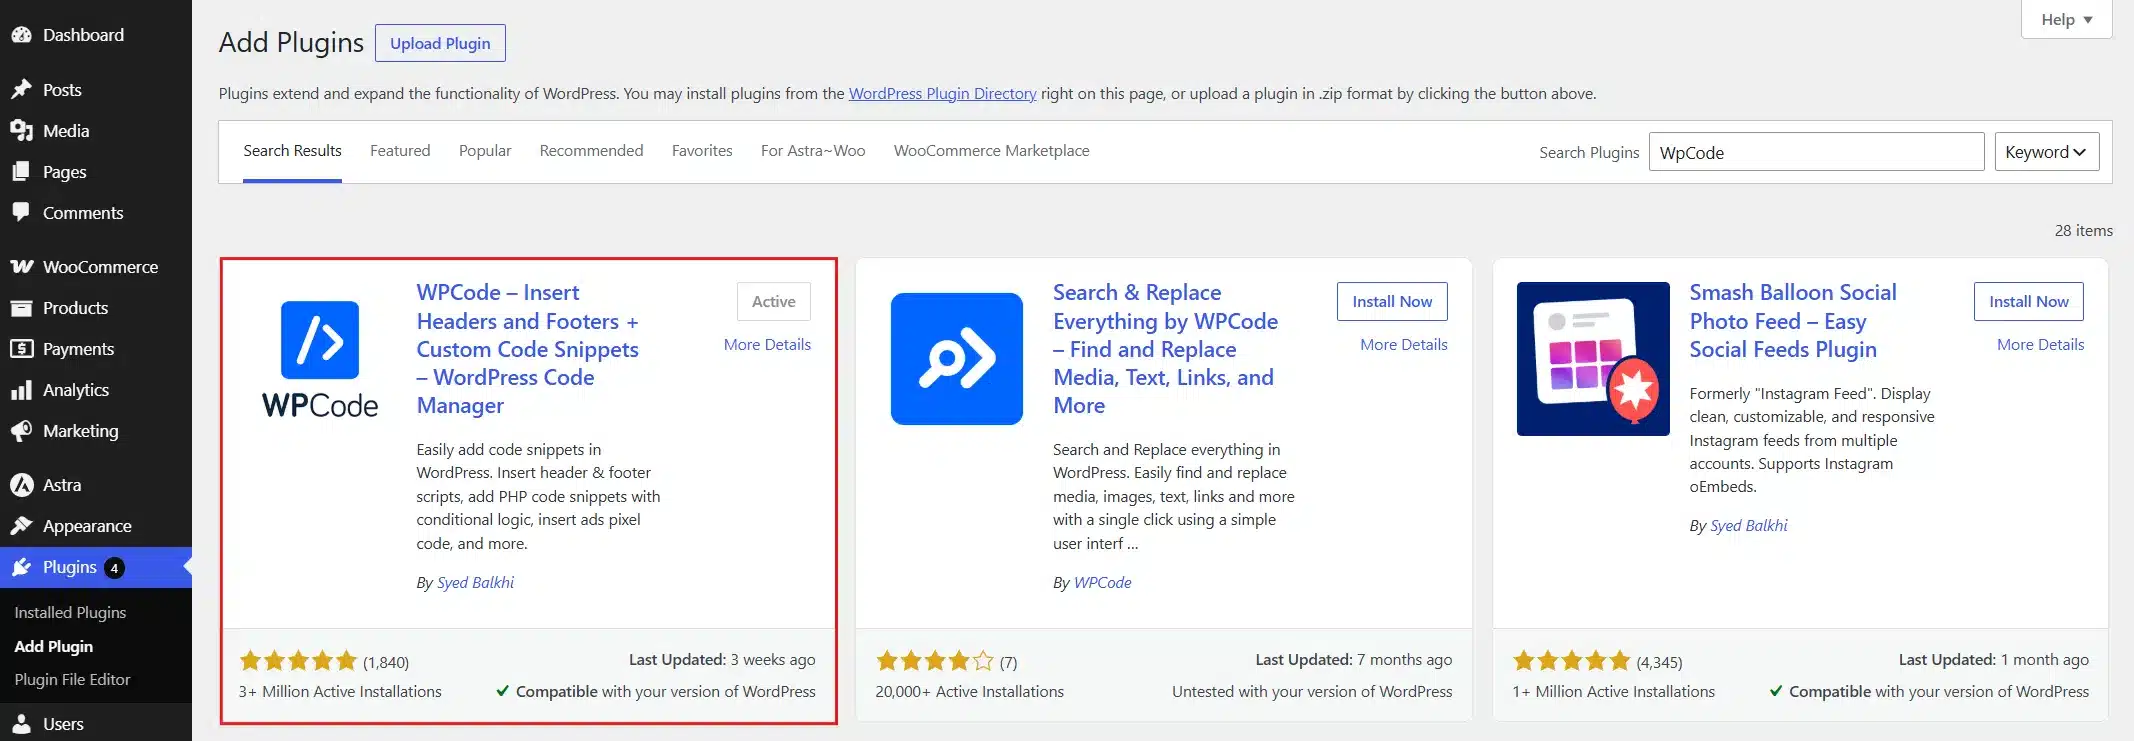2134x741 pixels.
Task: Click the Media icon in sidebar
Action: (x=21, y=131)
